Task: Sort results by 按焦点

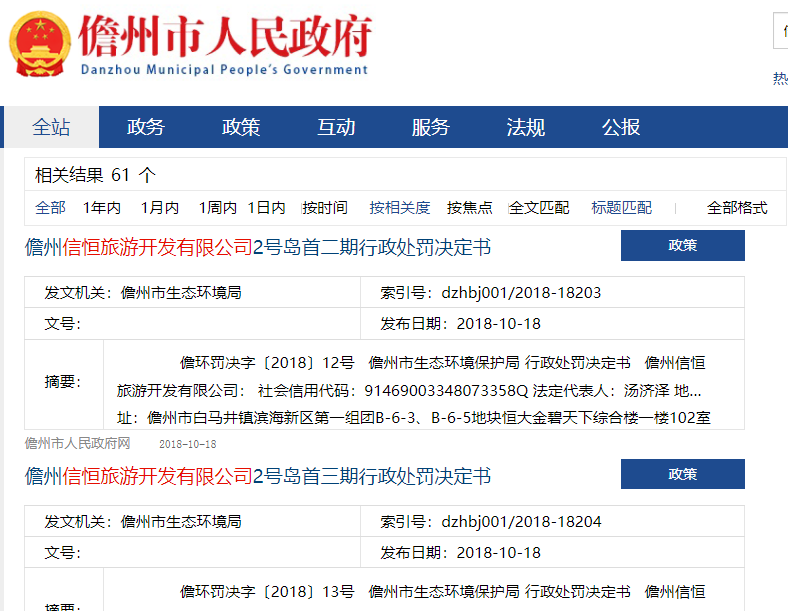Action: tap(469, 207)
